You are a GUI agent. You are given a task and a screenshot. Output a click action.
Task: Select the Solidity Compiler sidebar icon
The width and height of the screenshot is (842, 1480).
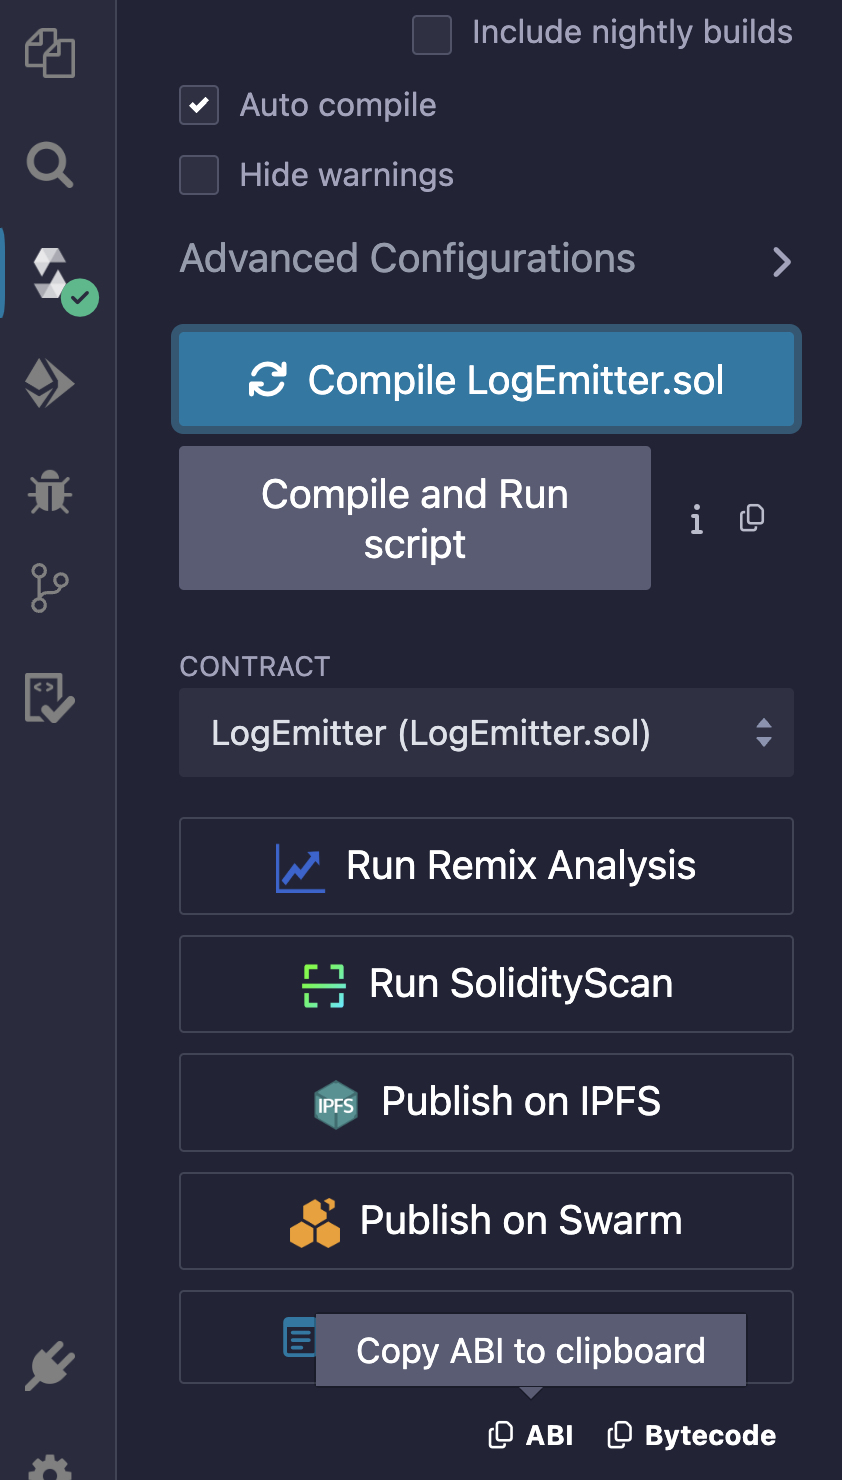[52, 275]
